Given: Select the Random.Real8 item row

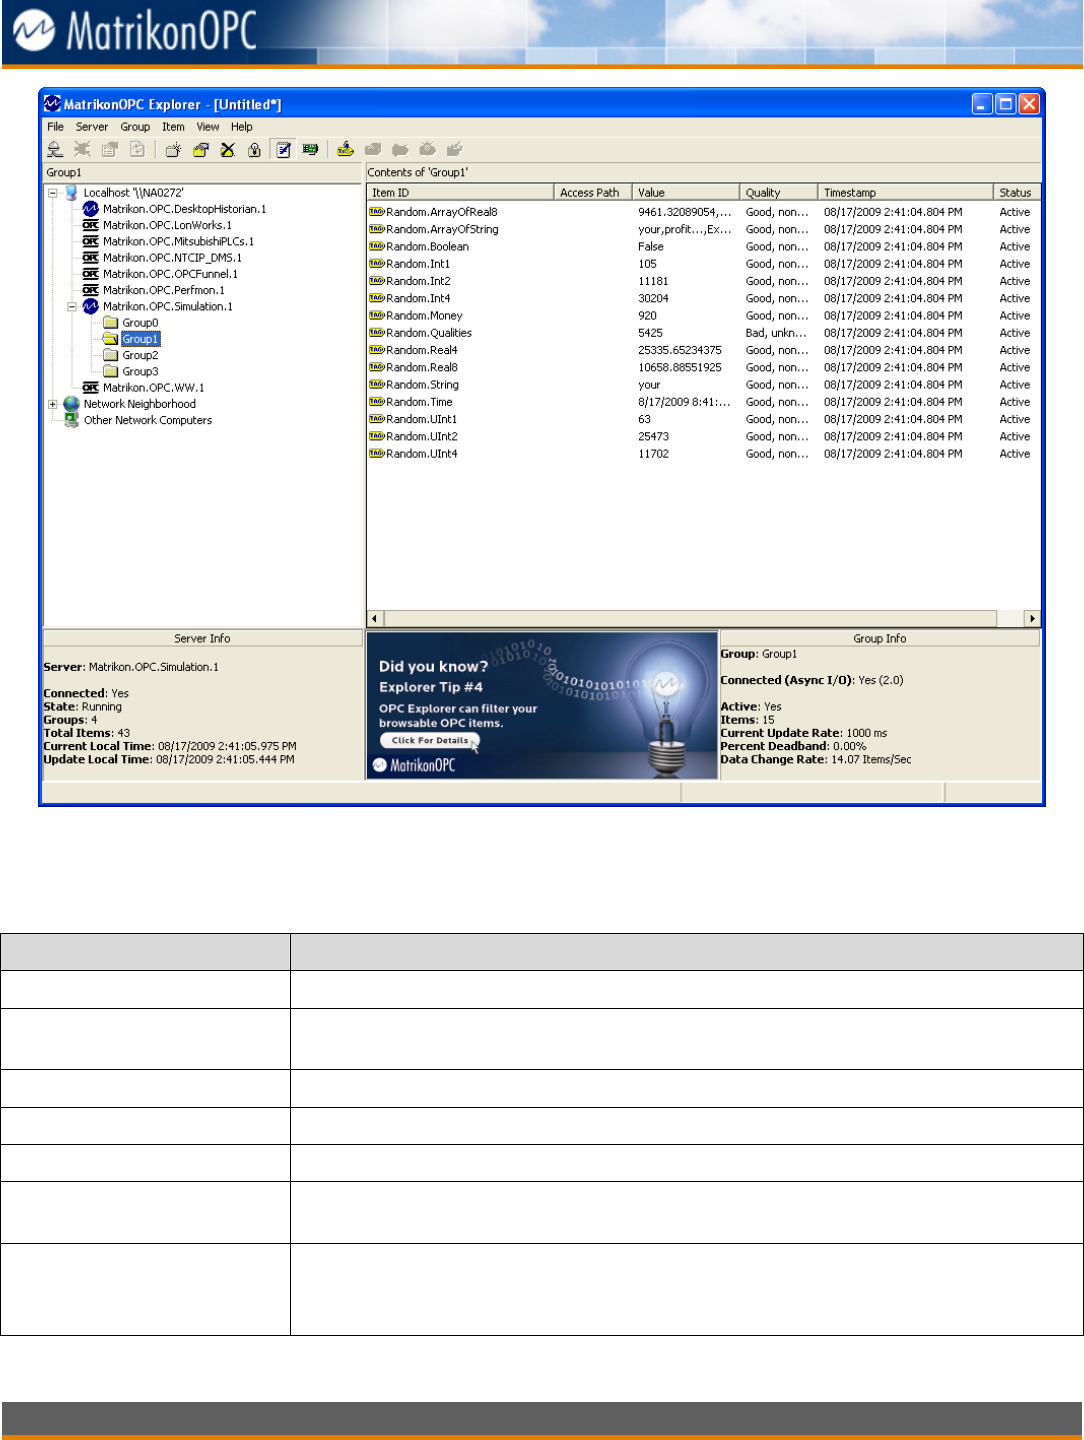Looking at the screenshot, I should pyautogui.click(x=703, y=367).
